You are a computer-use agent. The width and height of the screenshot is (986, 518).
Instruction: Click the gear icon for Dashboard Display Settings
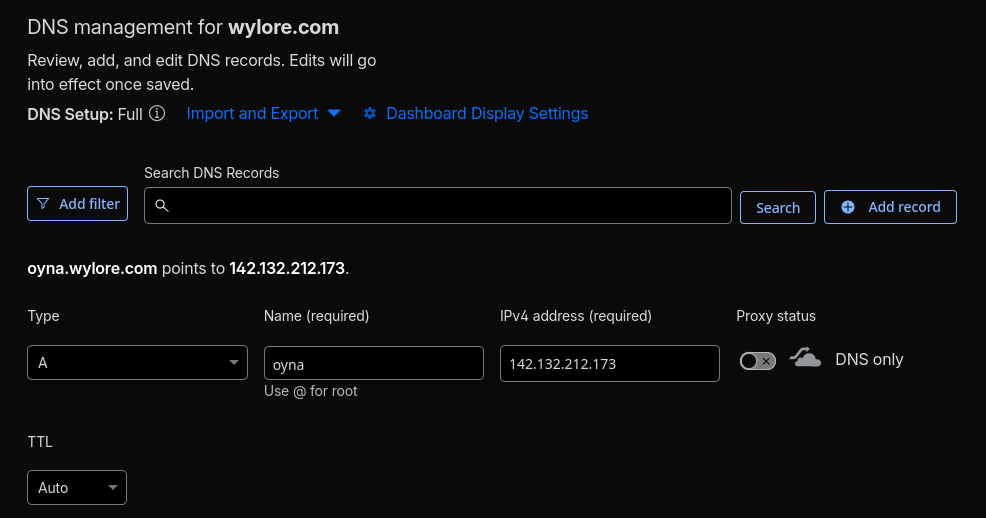point(370,114)
